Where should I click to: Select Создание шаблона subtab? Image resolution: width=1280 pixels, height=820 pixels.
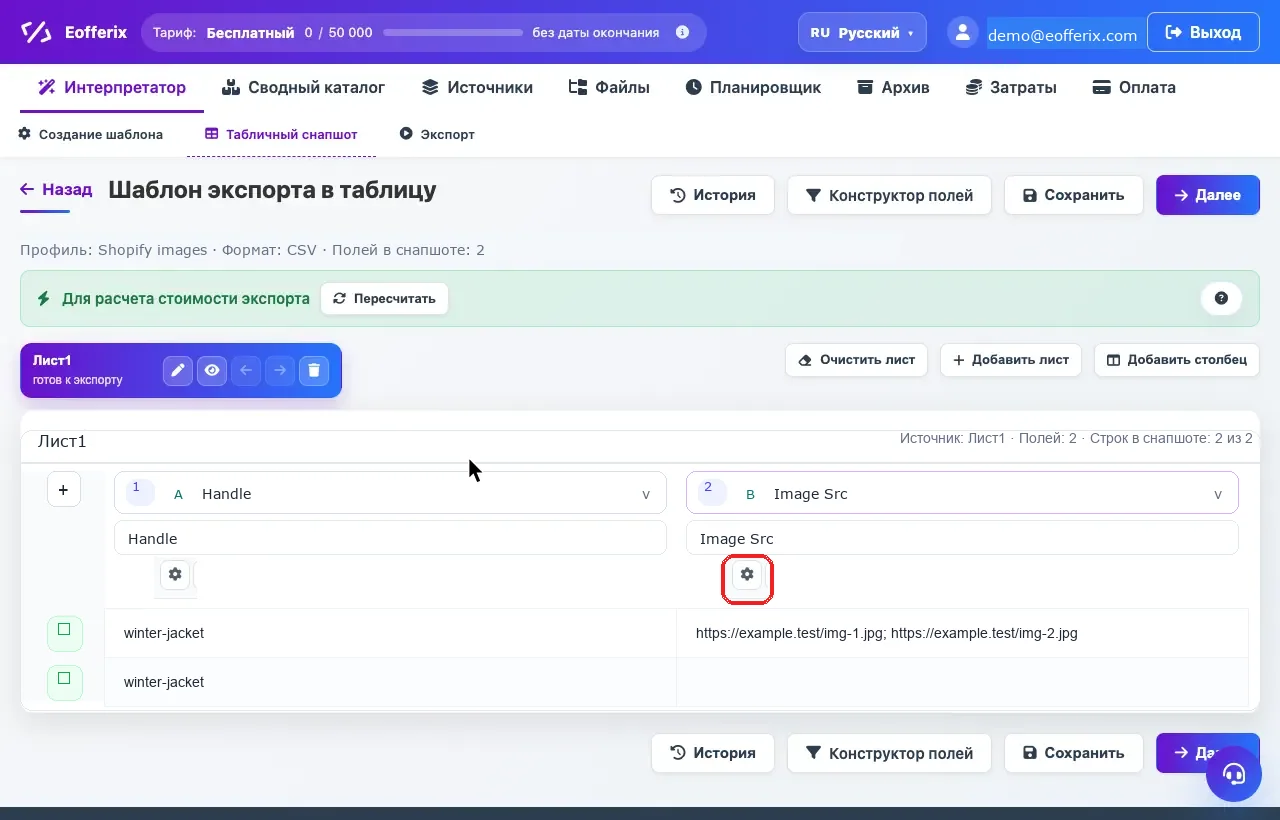click(91, 134)
